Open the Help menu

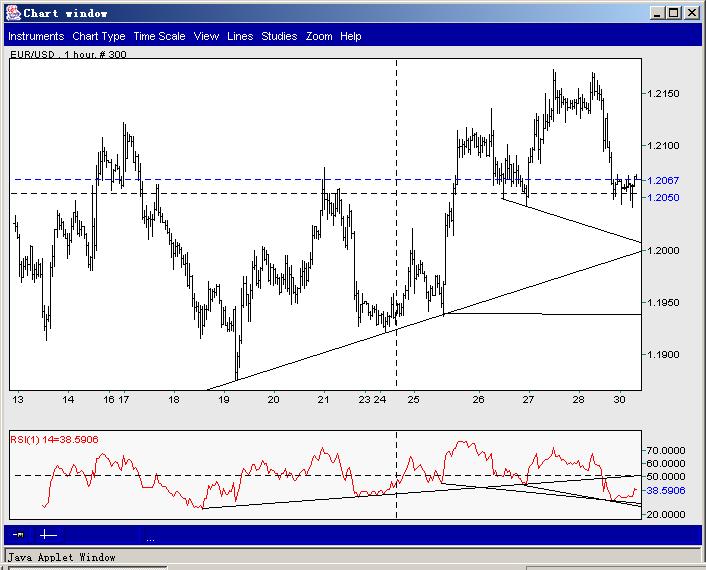(350, 36)
